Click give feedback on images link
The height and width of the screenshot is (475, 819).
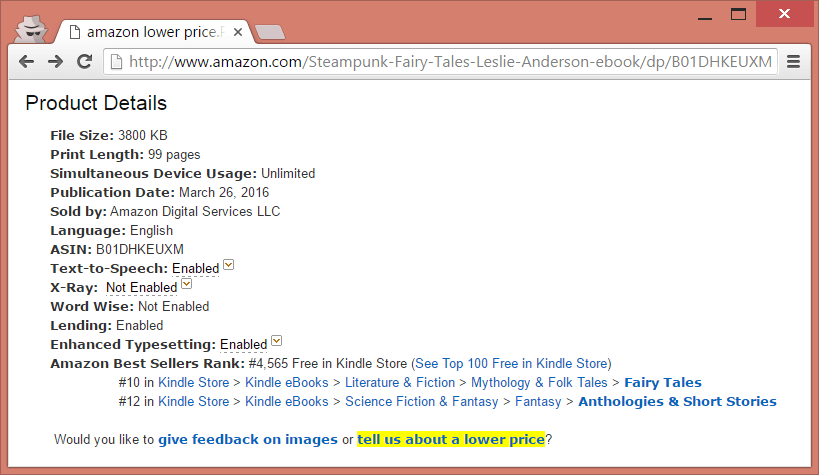coord(248,439)
